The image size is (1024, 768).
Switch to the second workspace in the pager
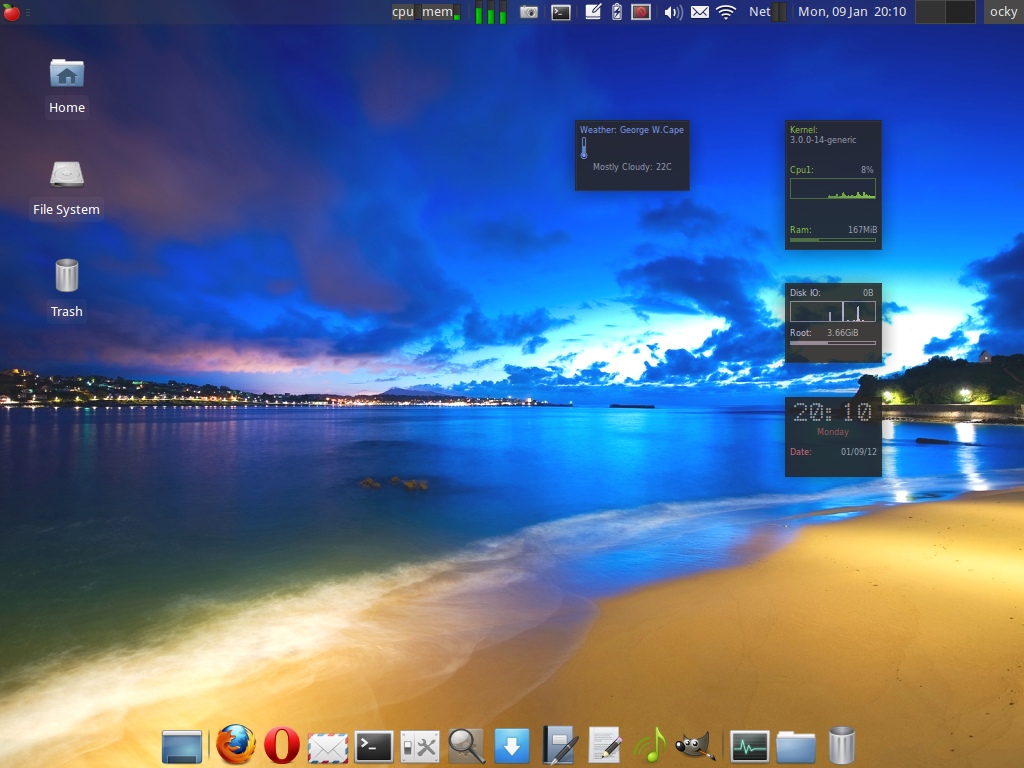pos(960,12)
